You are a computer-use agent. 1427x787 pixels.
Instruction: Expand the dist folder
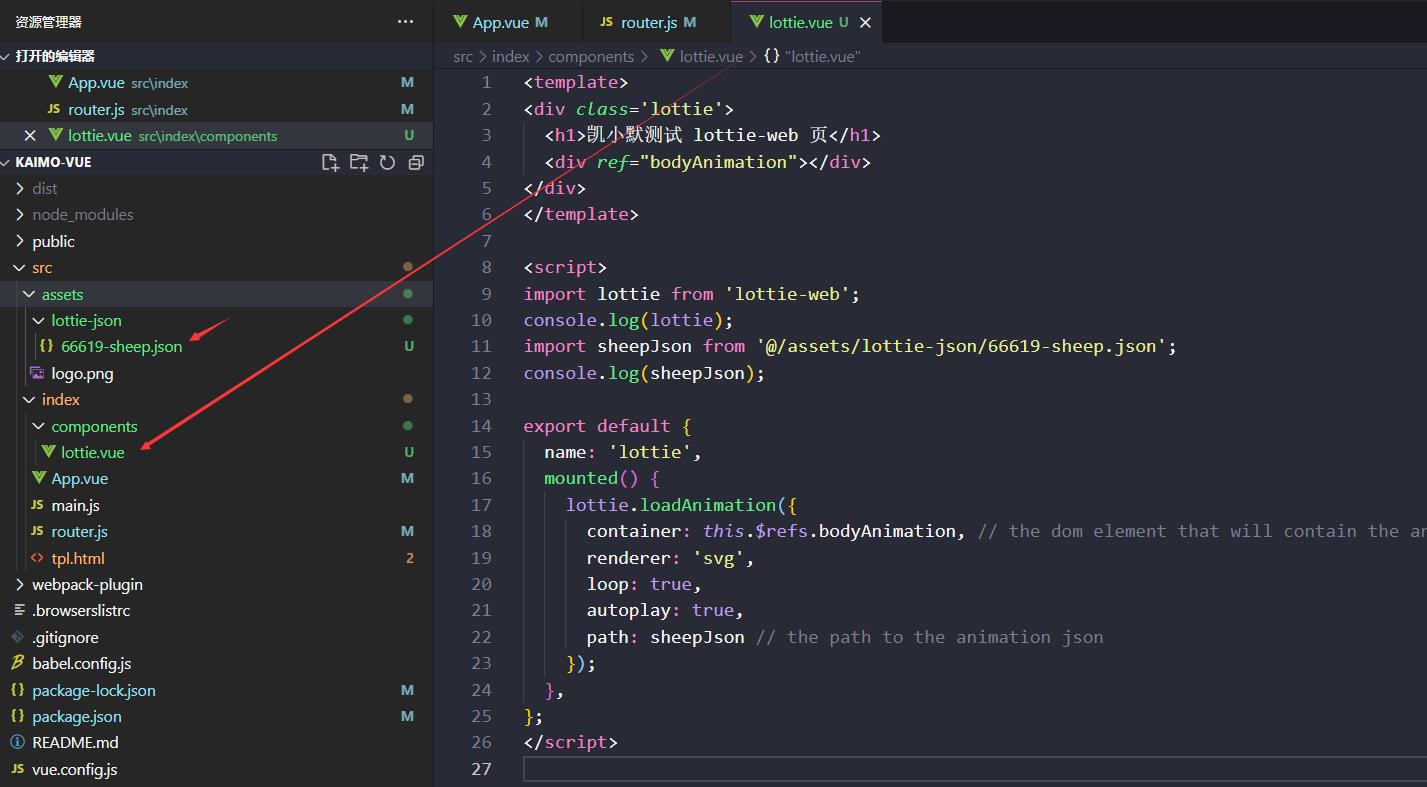216,188
